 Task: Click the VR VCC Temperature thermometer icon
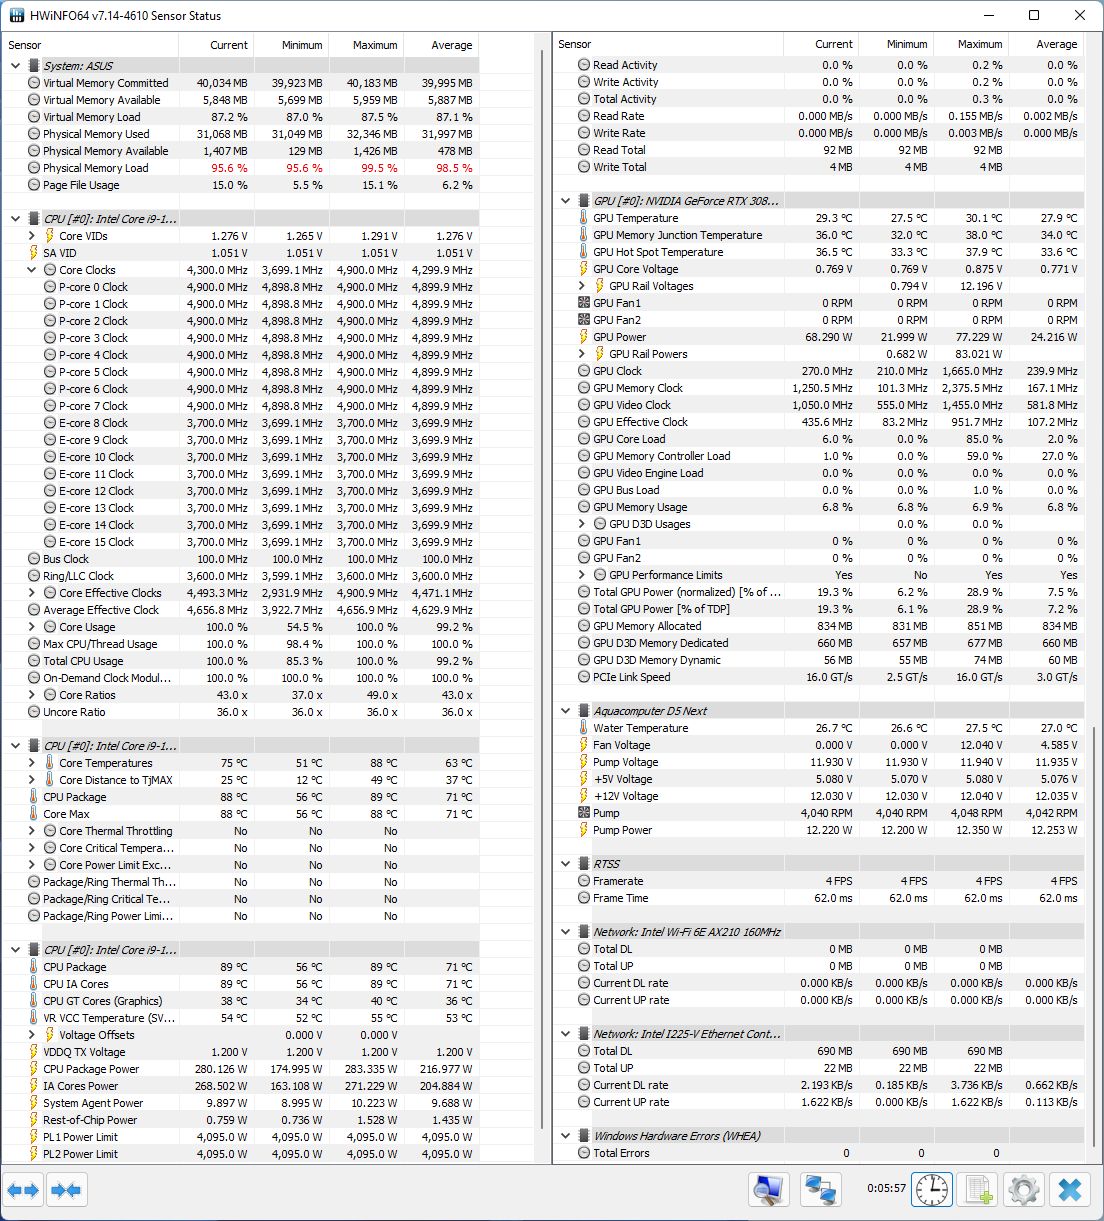[x=34, y=1018]
